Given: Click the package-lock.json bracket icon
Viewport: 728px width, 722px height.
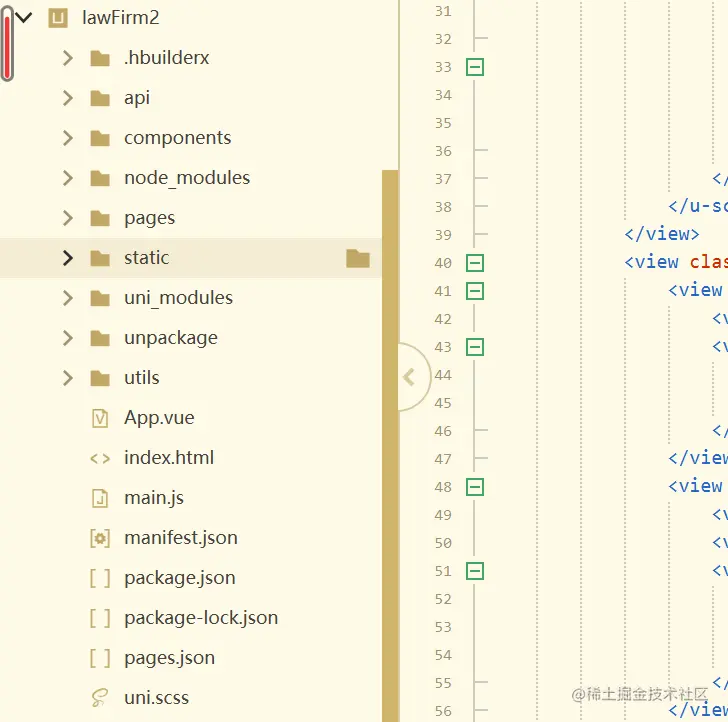Looking at the screenshot, I should [x=100, y=619].
